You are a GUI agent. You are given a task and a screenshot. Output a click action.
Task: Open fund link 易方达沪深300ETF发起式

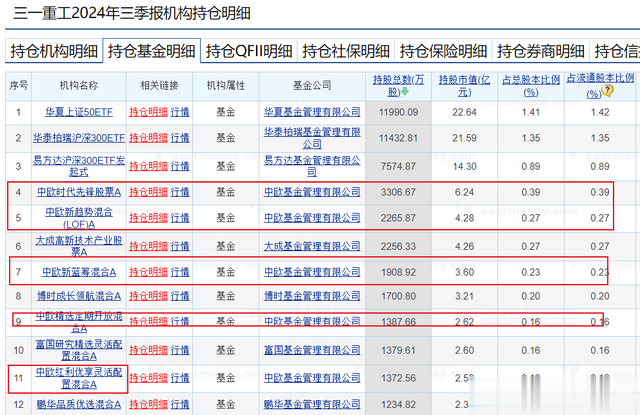tap(79, 166)
